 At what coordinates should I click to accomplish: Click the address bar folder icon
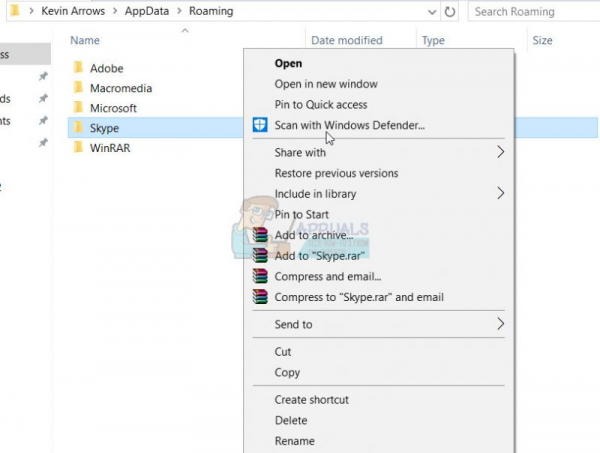[15, 11]
